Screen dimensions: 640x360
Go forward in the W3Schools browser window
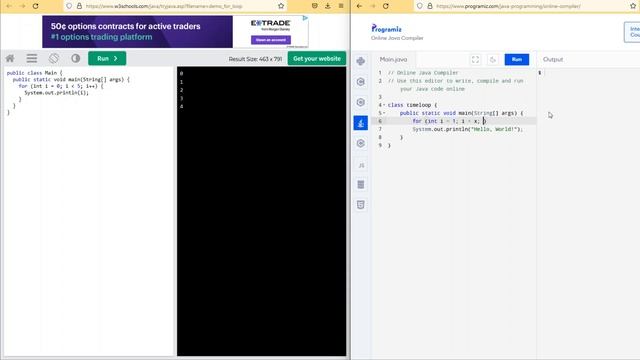(22, 6)
